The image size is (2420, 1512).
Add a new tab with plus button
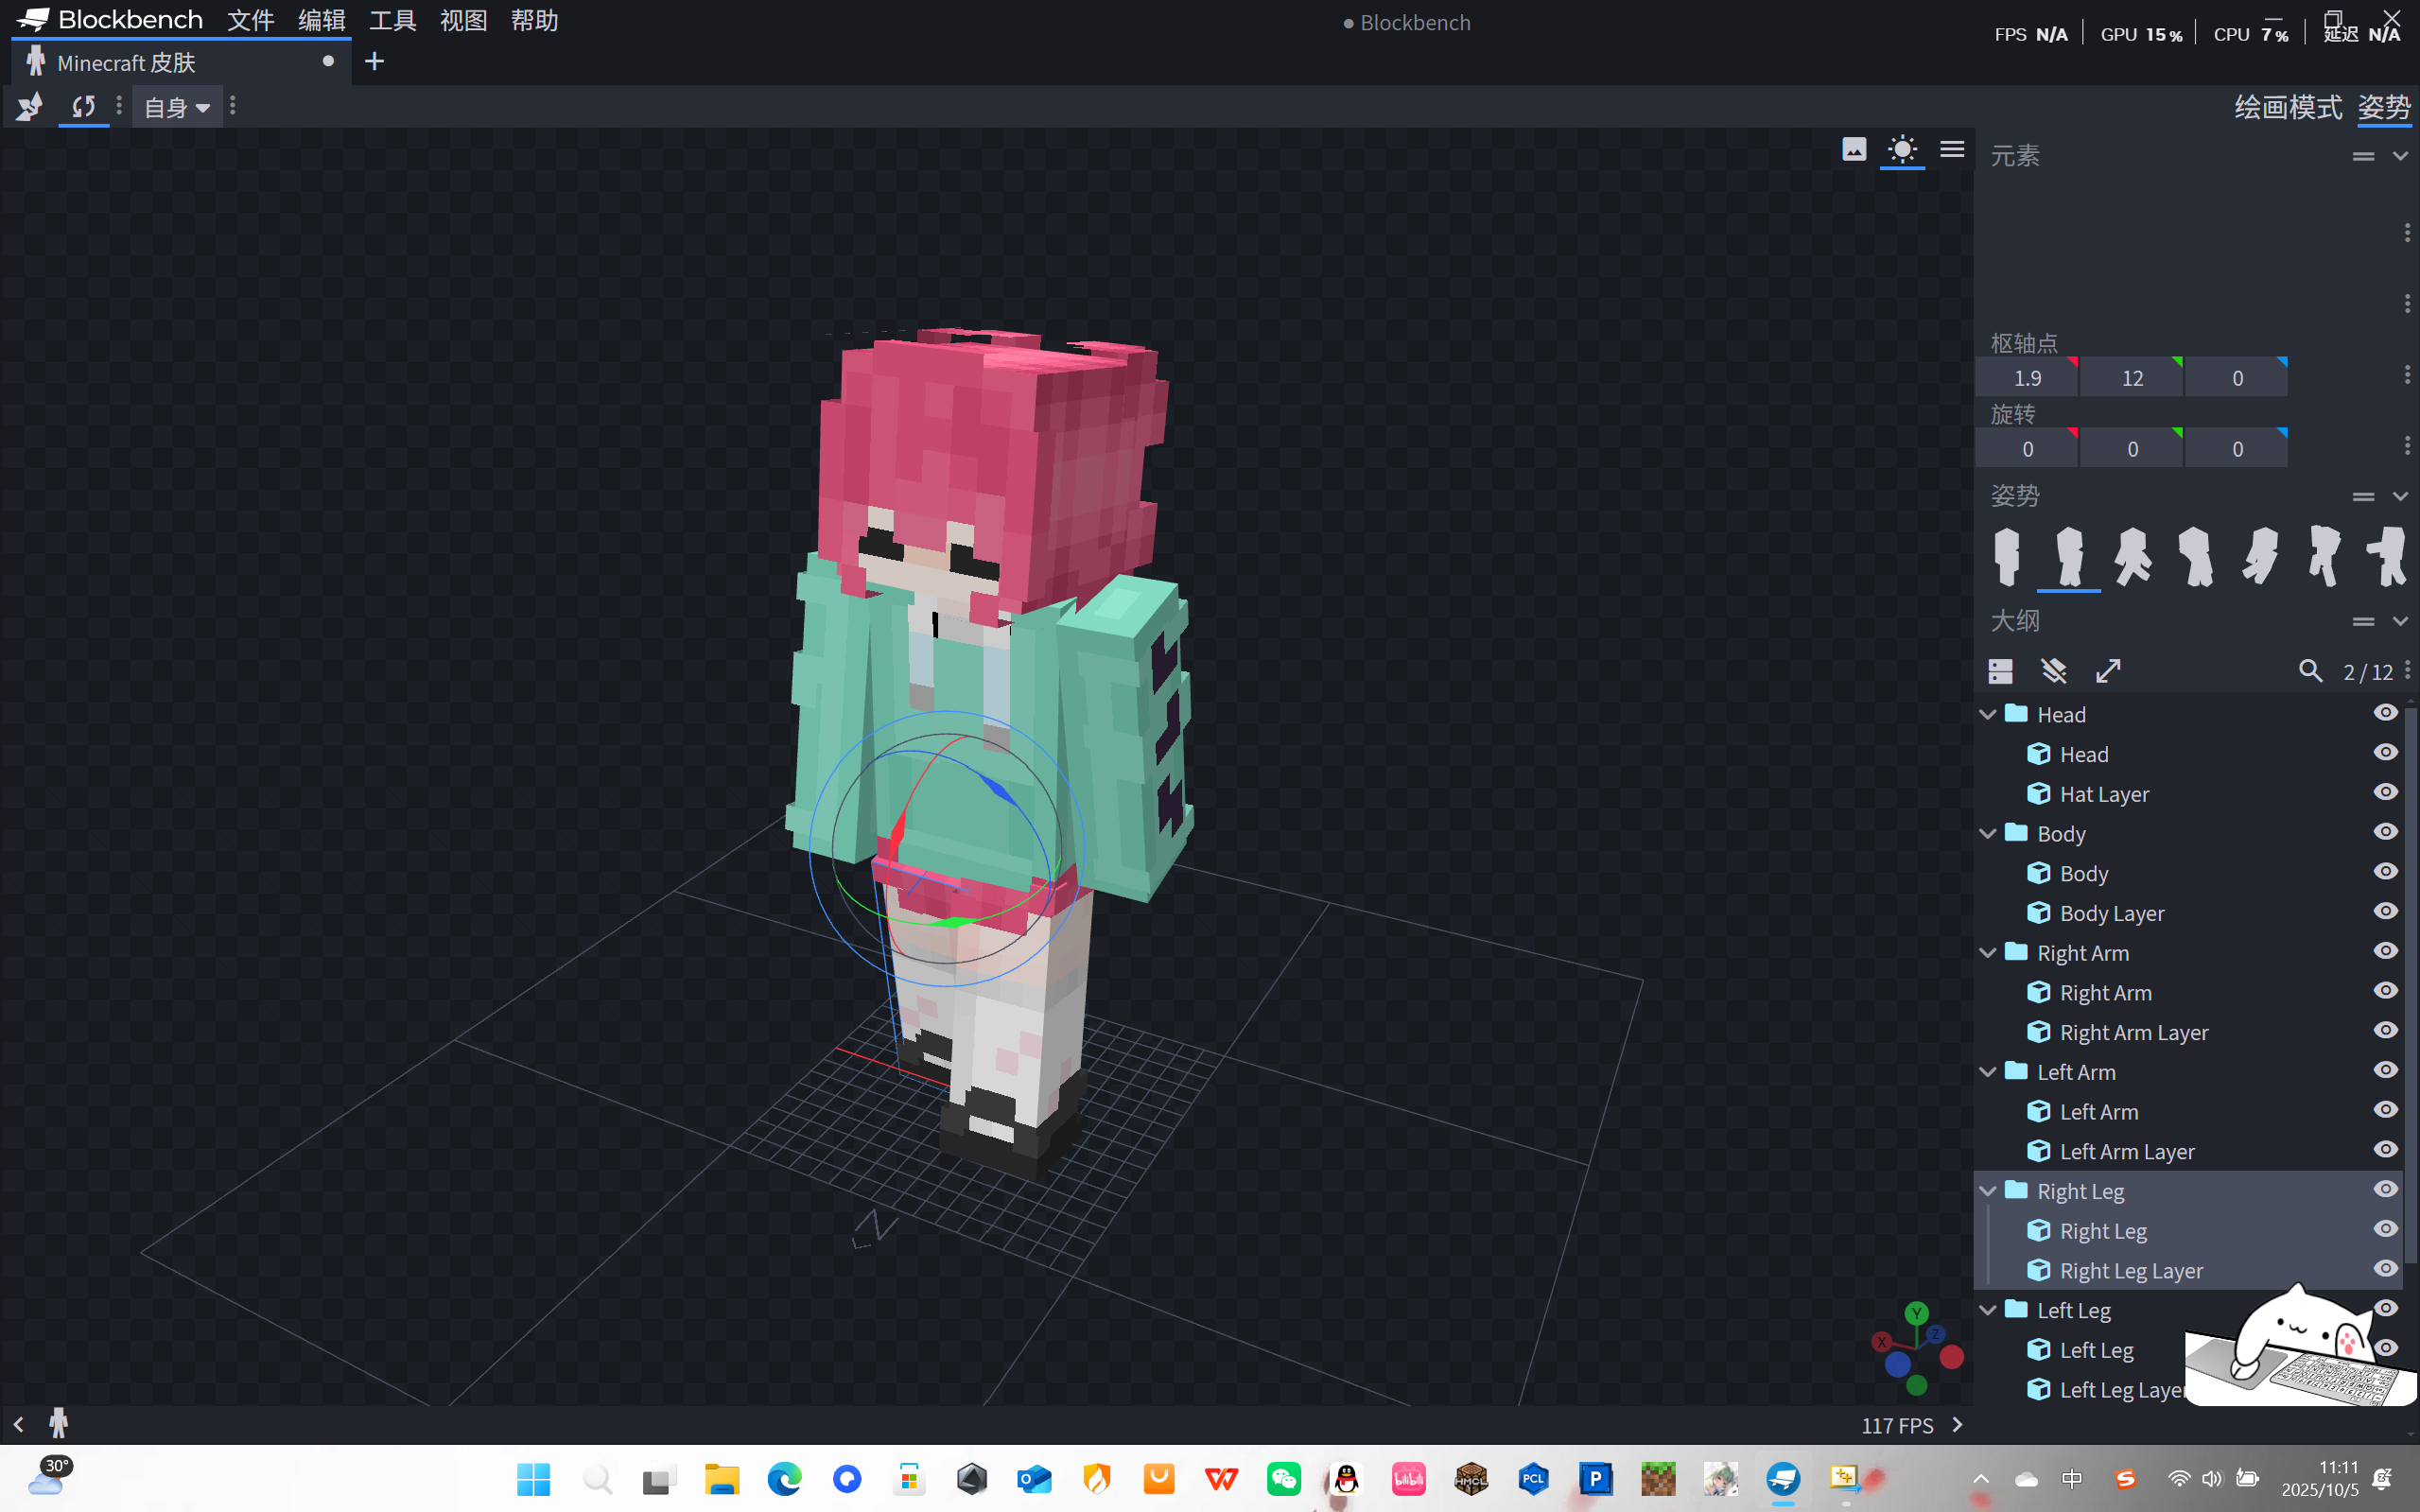[x=374, y=62]
